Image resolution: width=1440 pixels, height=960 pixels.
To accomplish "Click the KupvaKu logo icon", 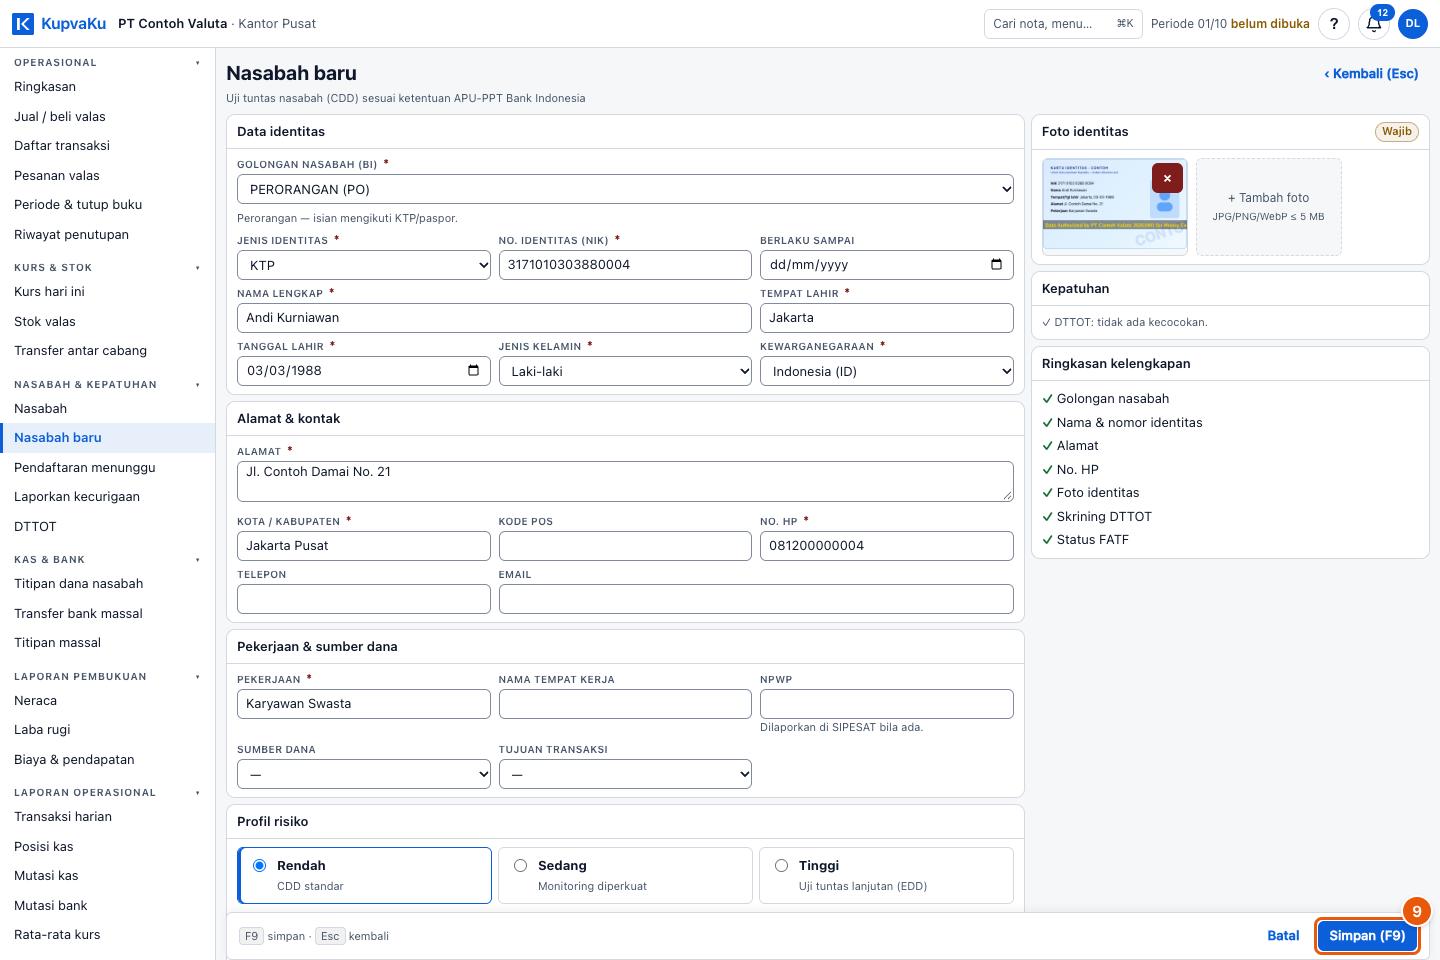I will coord(23,23).
